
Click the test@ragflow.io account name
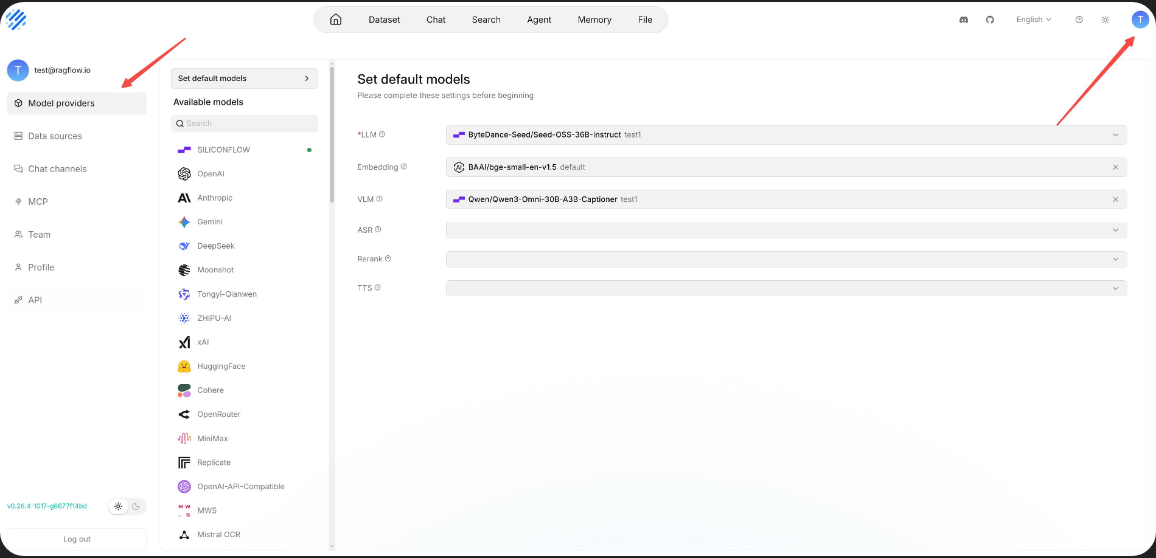coord(63,70)
